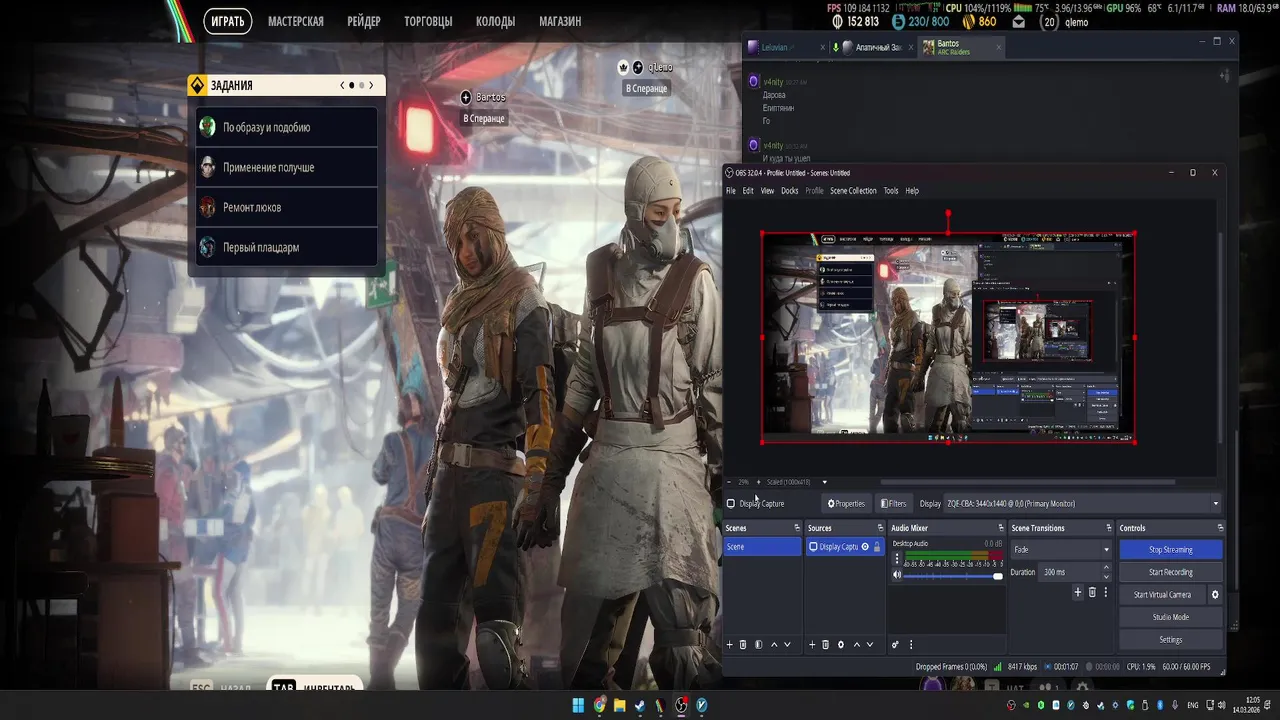This screenshot has height=720, width=1280.
Task: Open Audio Mixer footer three-dot menu
Action: coord(910,645)
